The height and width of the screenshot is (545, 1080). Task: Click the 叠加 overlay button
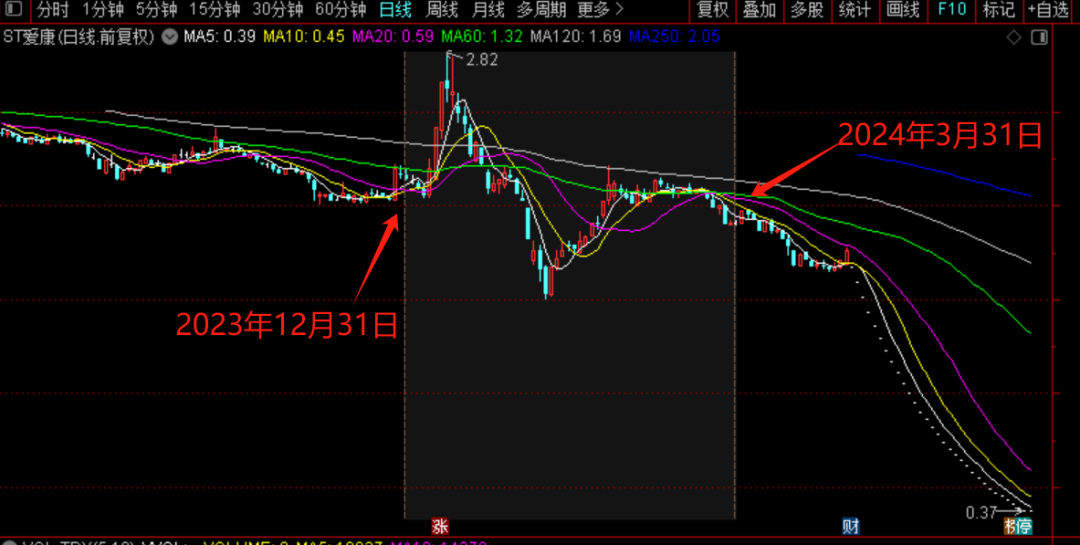click(759, 11)
